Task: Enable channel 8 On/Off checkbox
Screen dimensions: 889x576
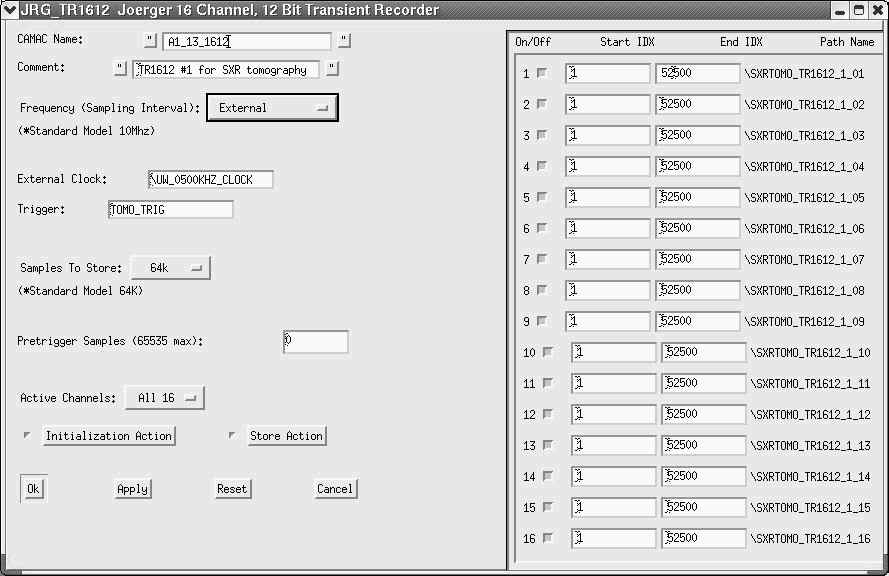Action: coord(542,290)
